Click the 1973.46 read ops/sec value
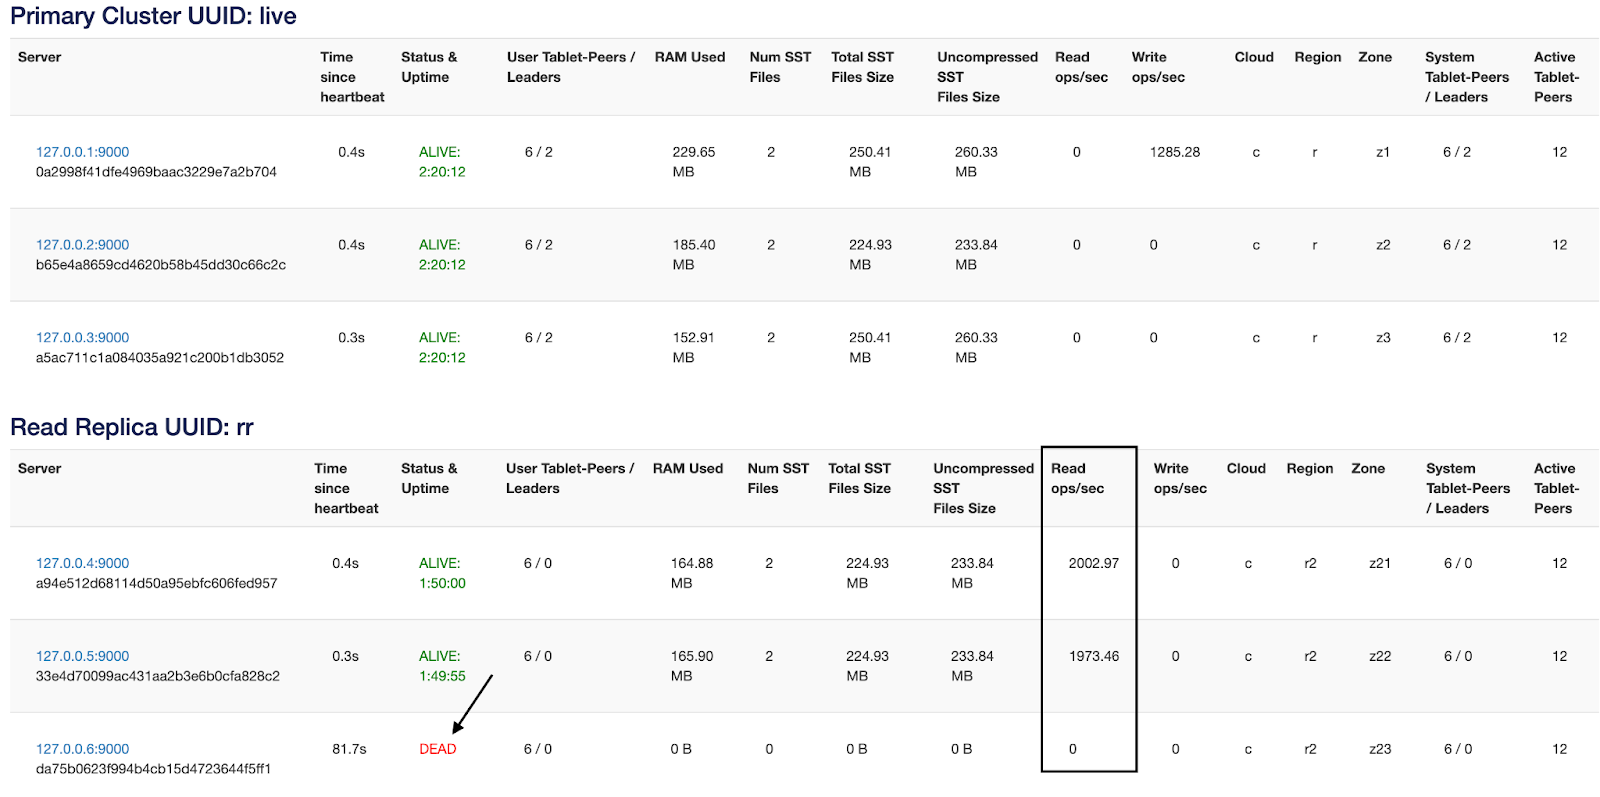Screen dimensions: 1600x797 click(1093, 656)
